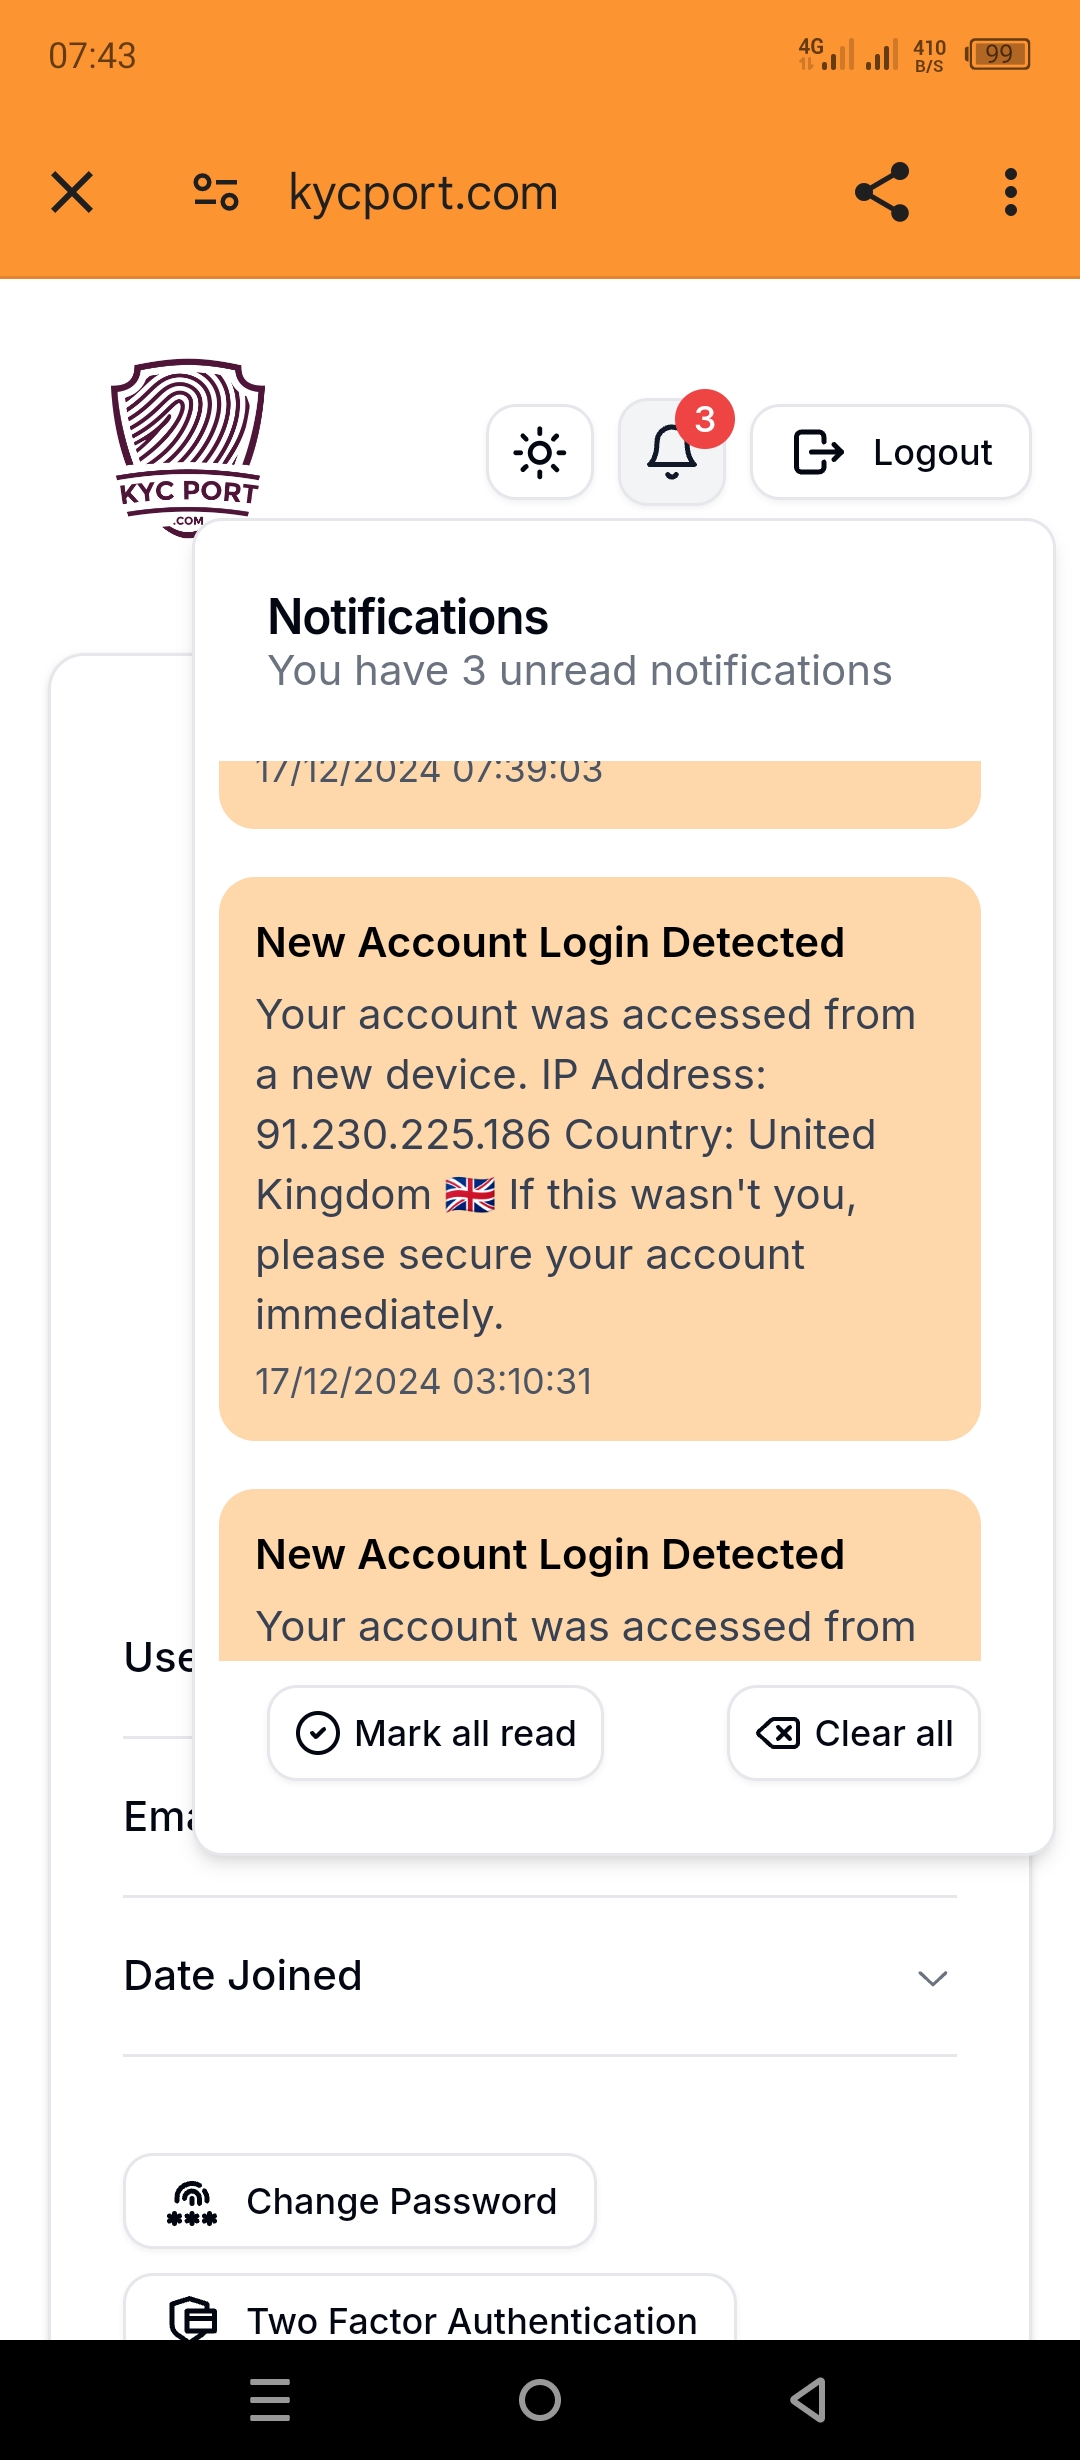Open Two Factor Authentication settings
The height and width of the screenshot is (2460, 1080).
430,2316
